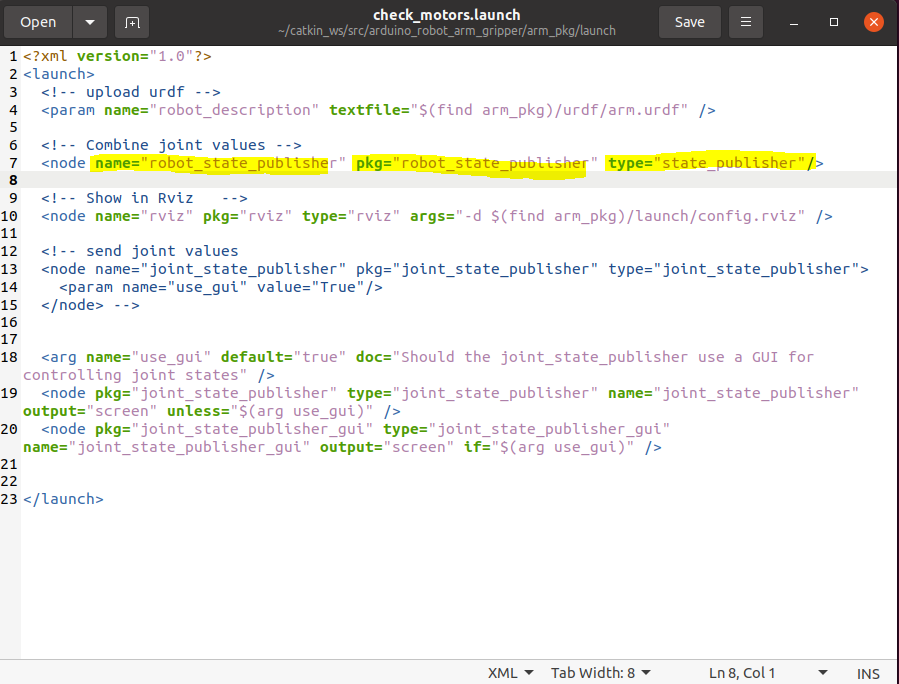The image size is (899, 684).
Task: Click the unless="$(arg use_gui)" attribute
Action: coord(269,411)
